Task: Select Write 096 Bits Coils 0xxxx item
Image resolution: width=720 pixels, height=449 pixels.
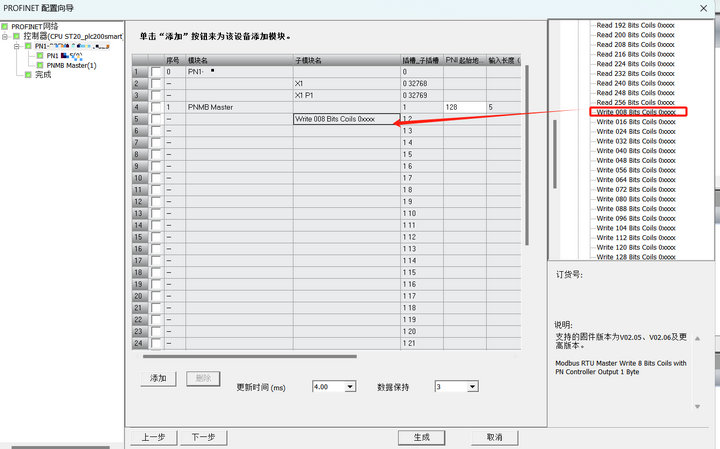Action: [x=636, y=218]
